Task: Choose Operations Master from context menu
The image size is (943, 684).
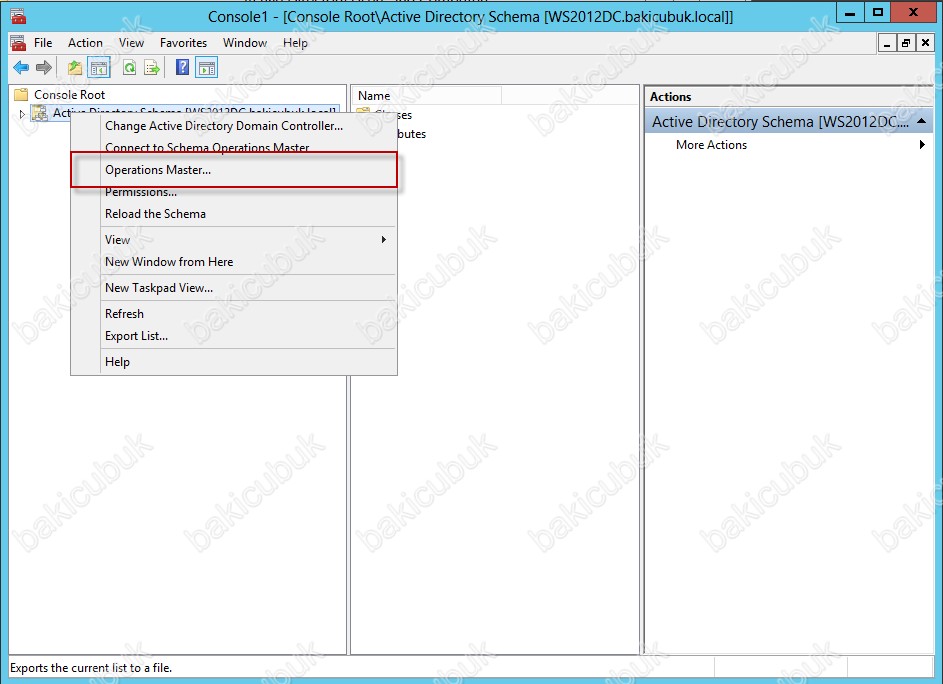Action: tap(234, 170)
